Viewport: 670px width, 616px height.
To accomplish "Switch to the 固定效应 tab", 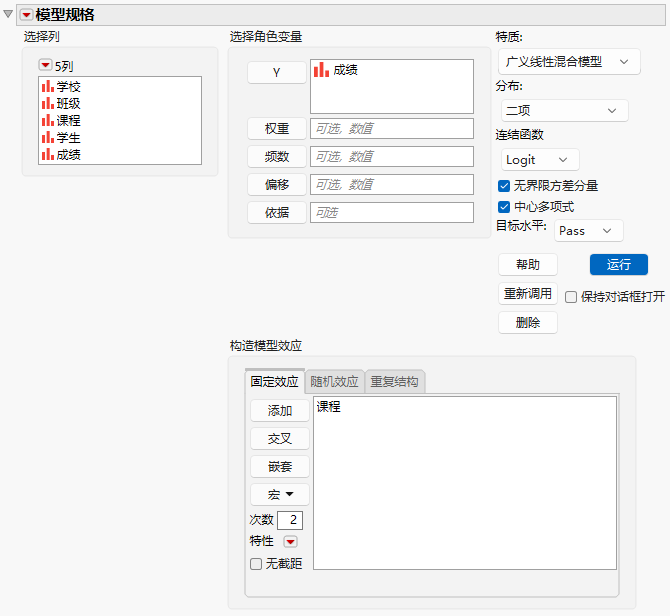I will click(274, 381).
